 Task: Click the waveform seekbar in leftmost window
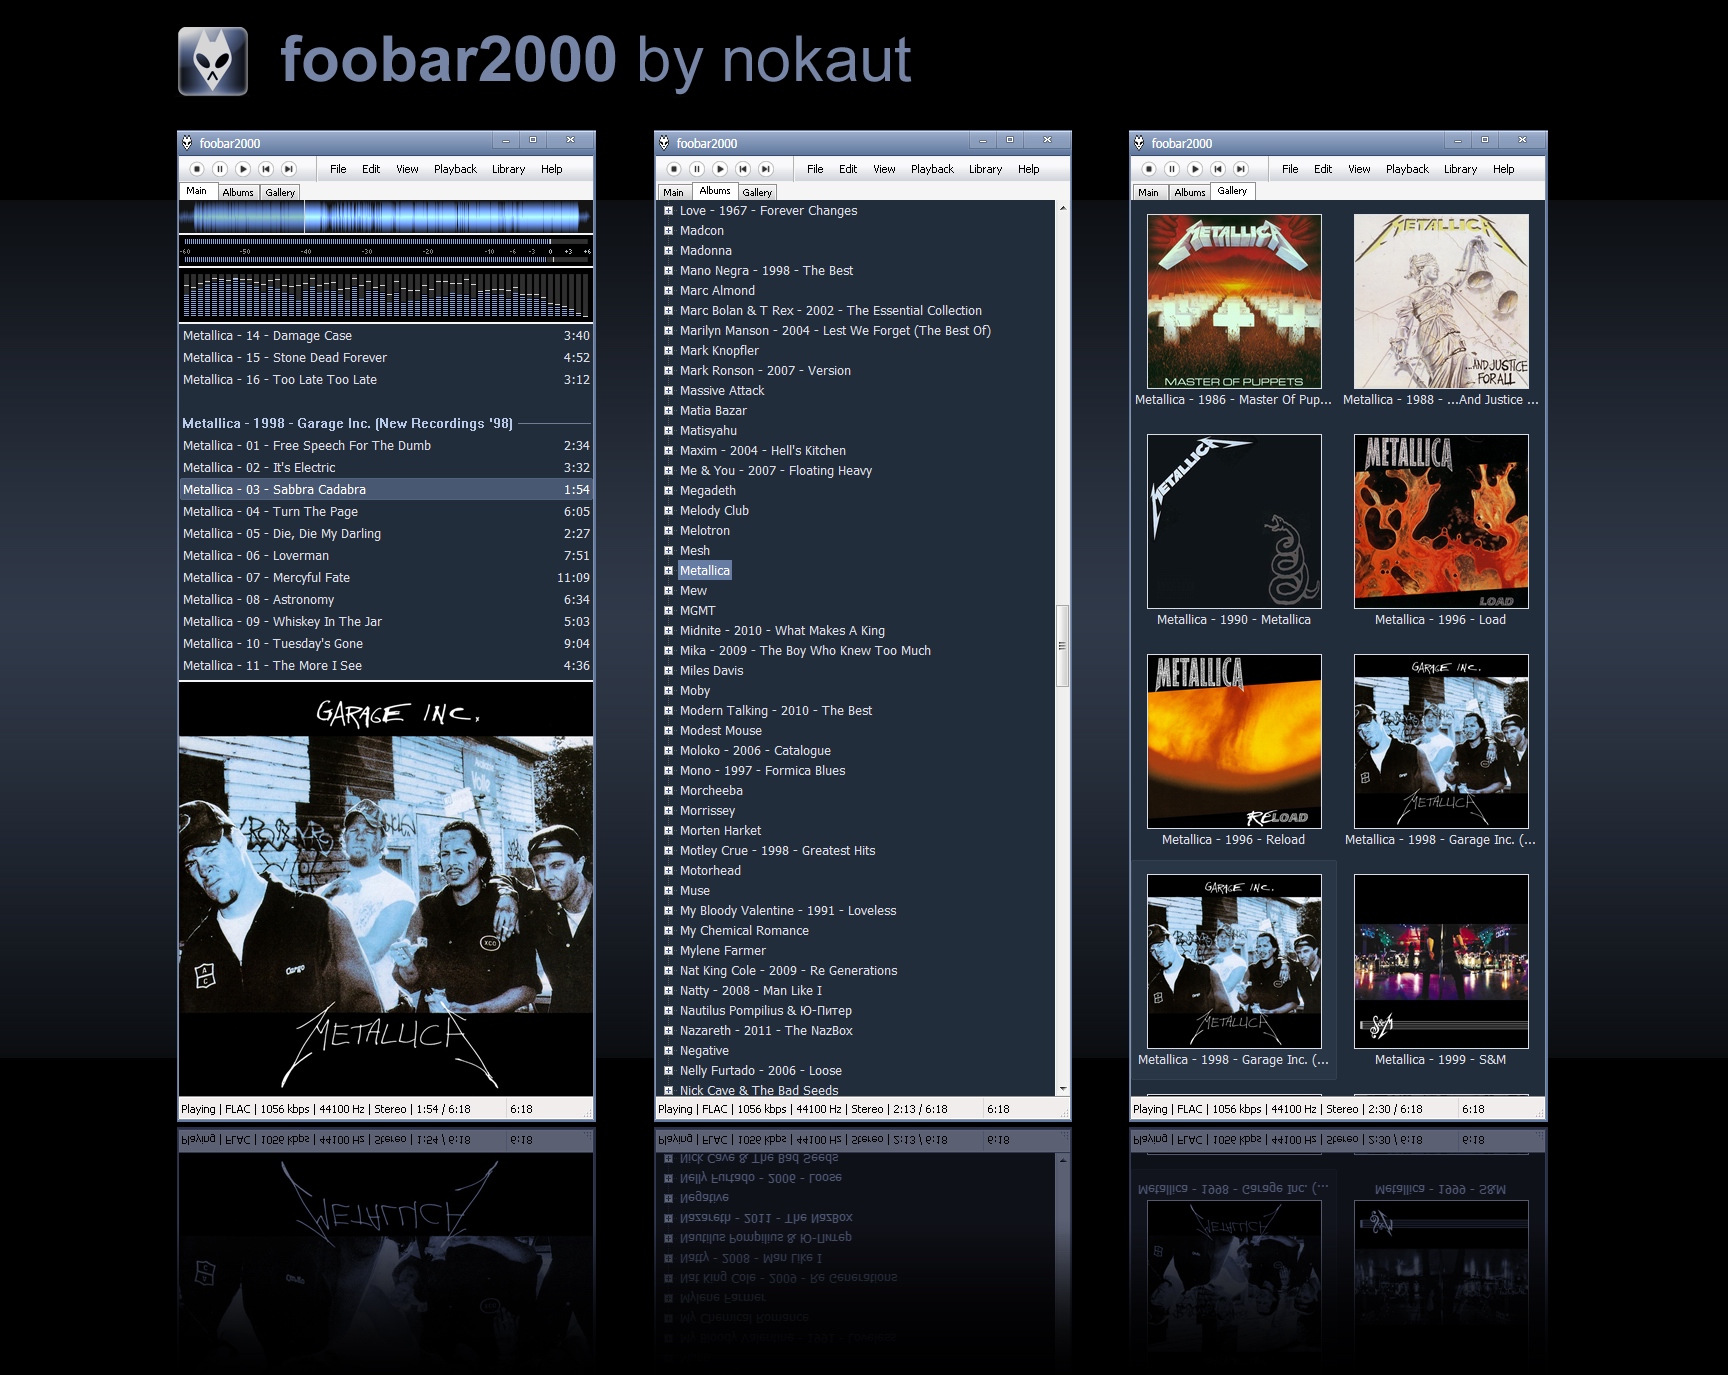coord(386,217)
